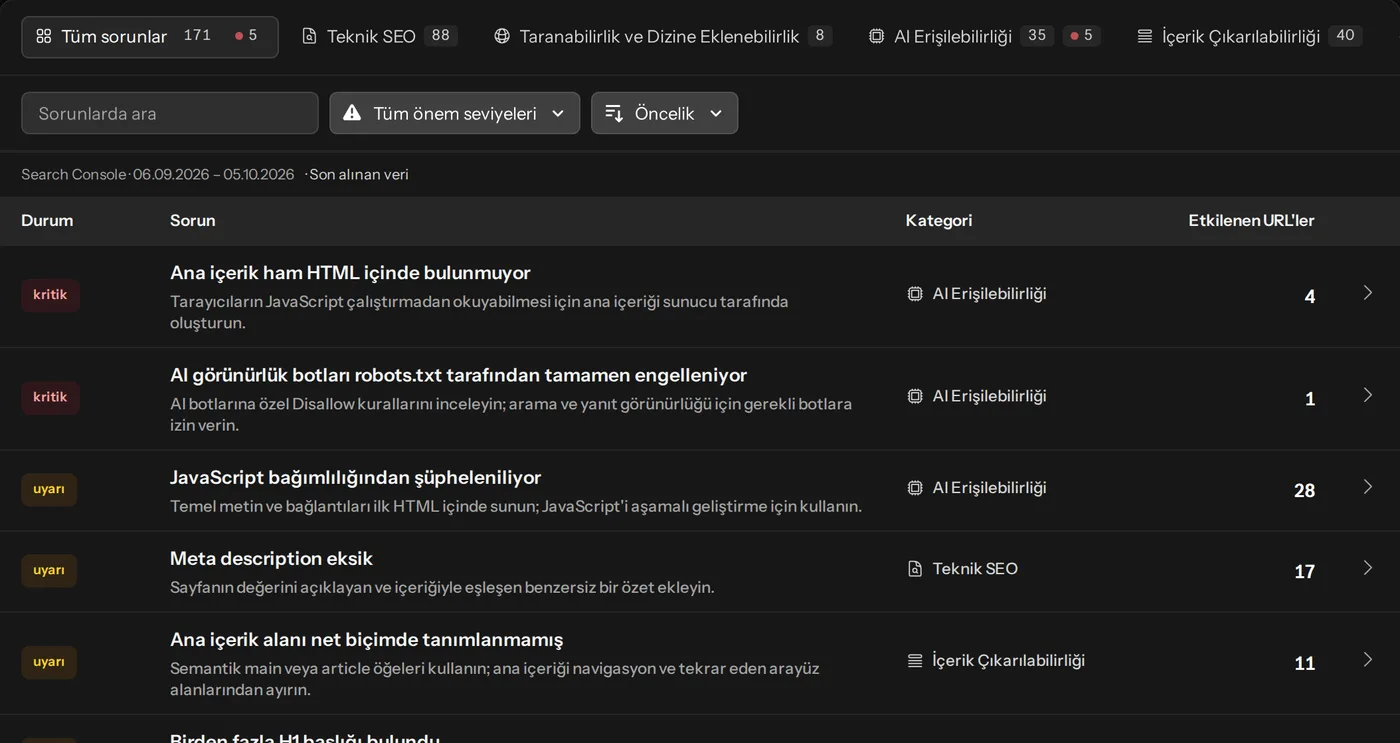
Task: Switch to the Teknik SEO tab
Action: (x=380, y=36)
